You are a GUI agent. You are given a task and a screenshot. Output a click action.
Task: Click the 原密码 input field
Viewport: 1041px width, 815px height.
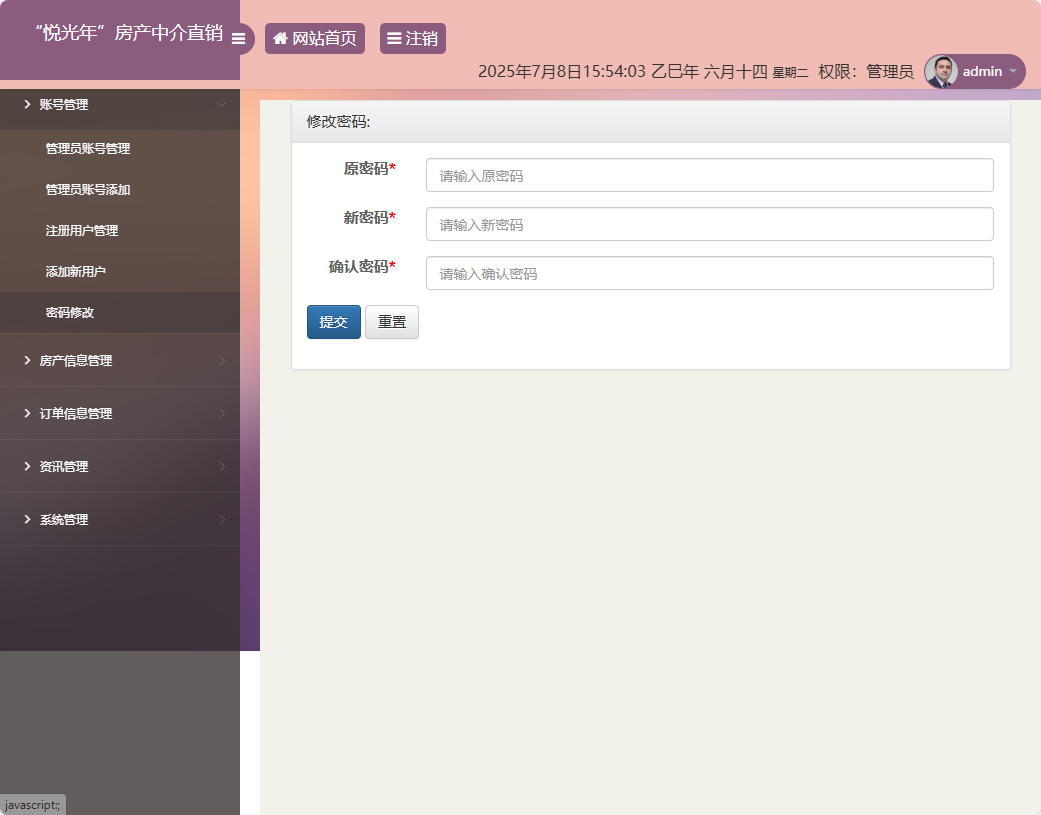coord(709,175)
